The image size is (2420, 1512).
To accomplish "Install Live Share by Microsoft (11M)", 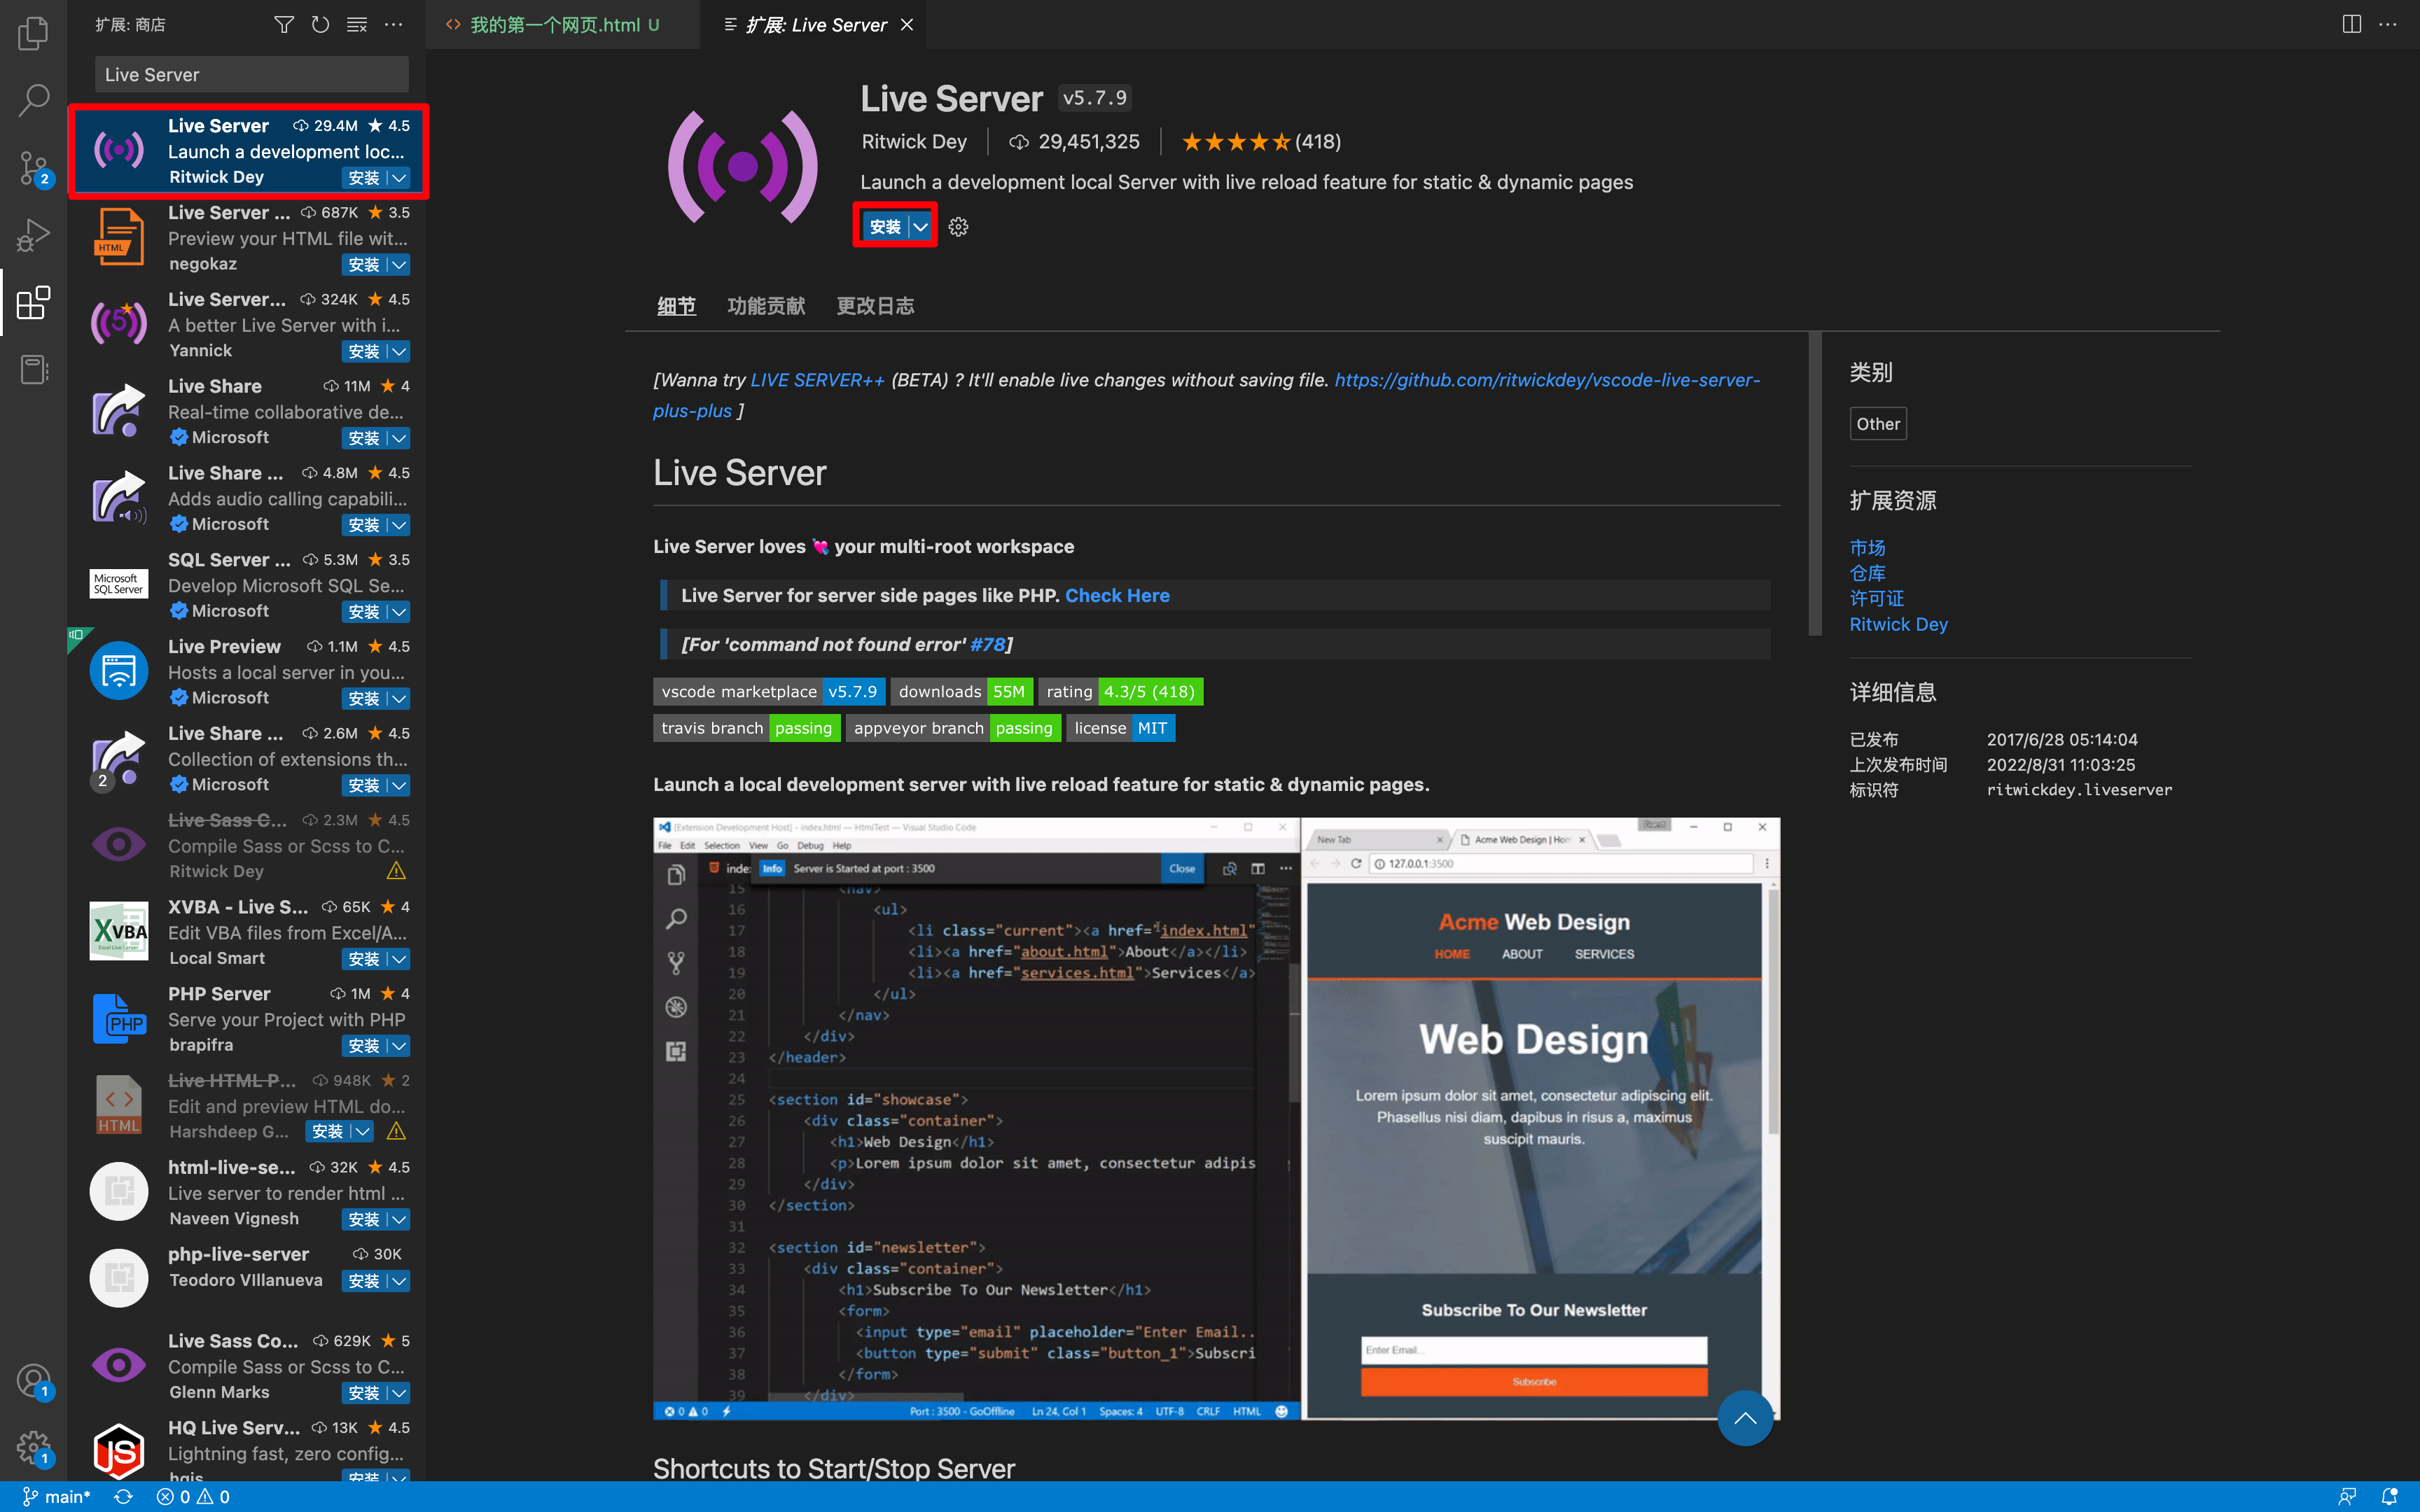I will point(364,438).
